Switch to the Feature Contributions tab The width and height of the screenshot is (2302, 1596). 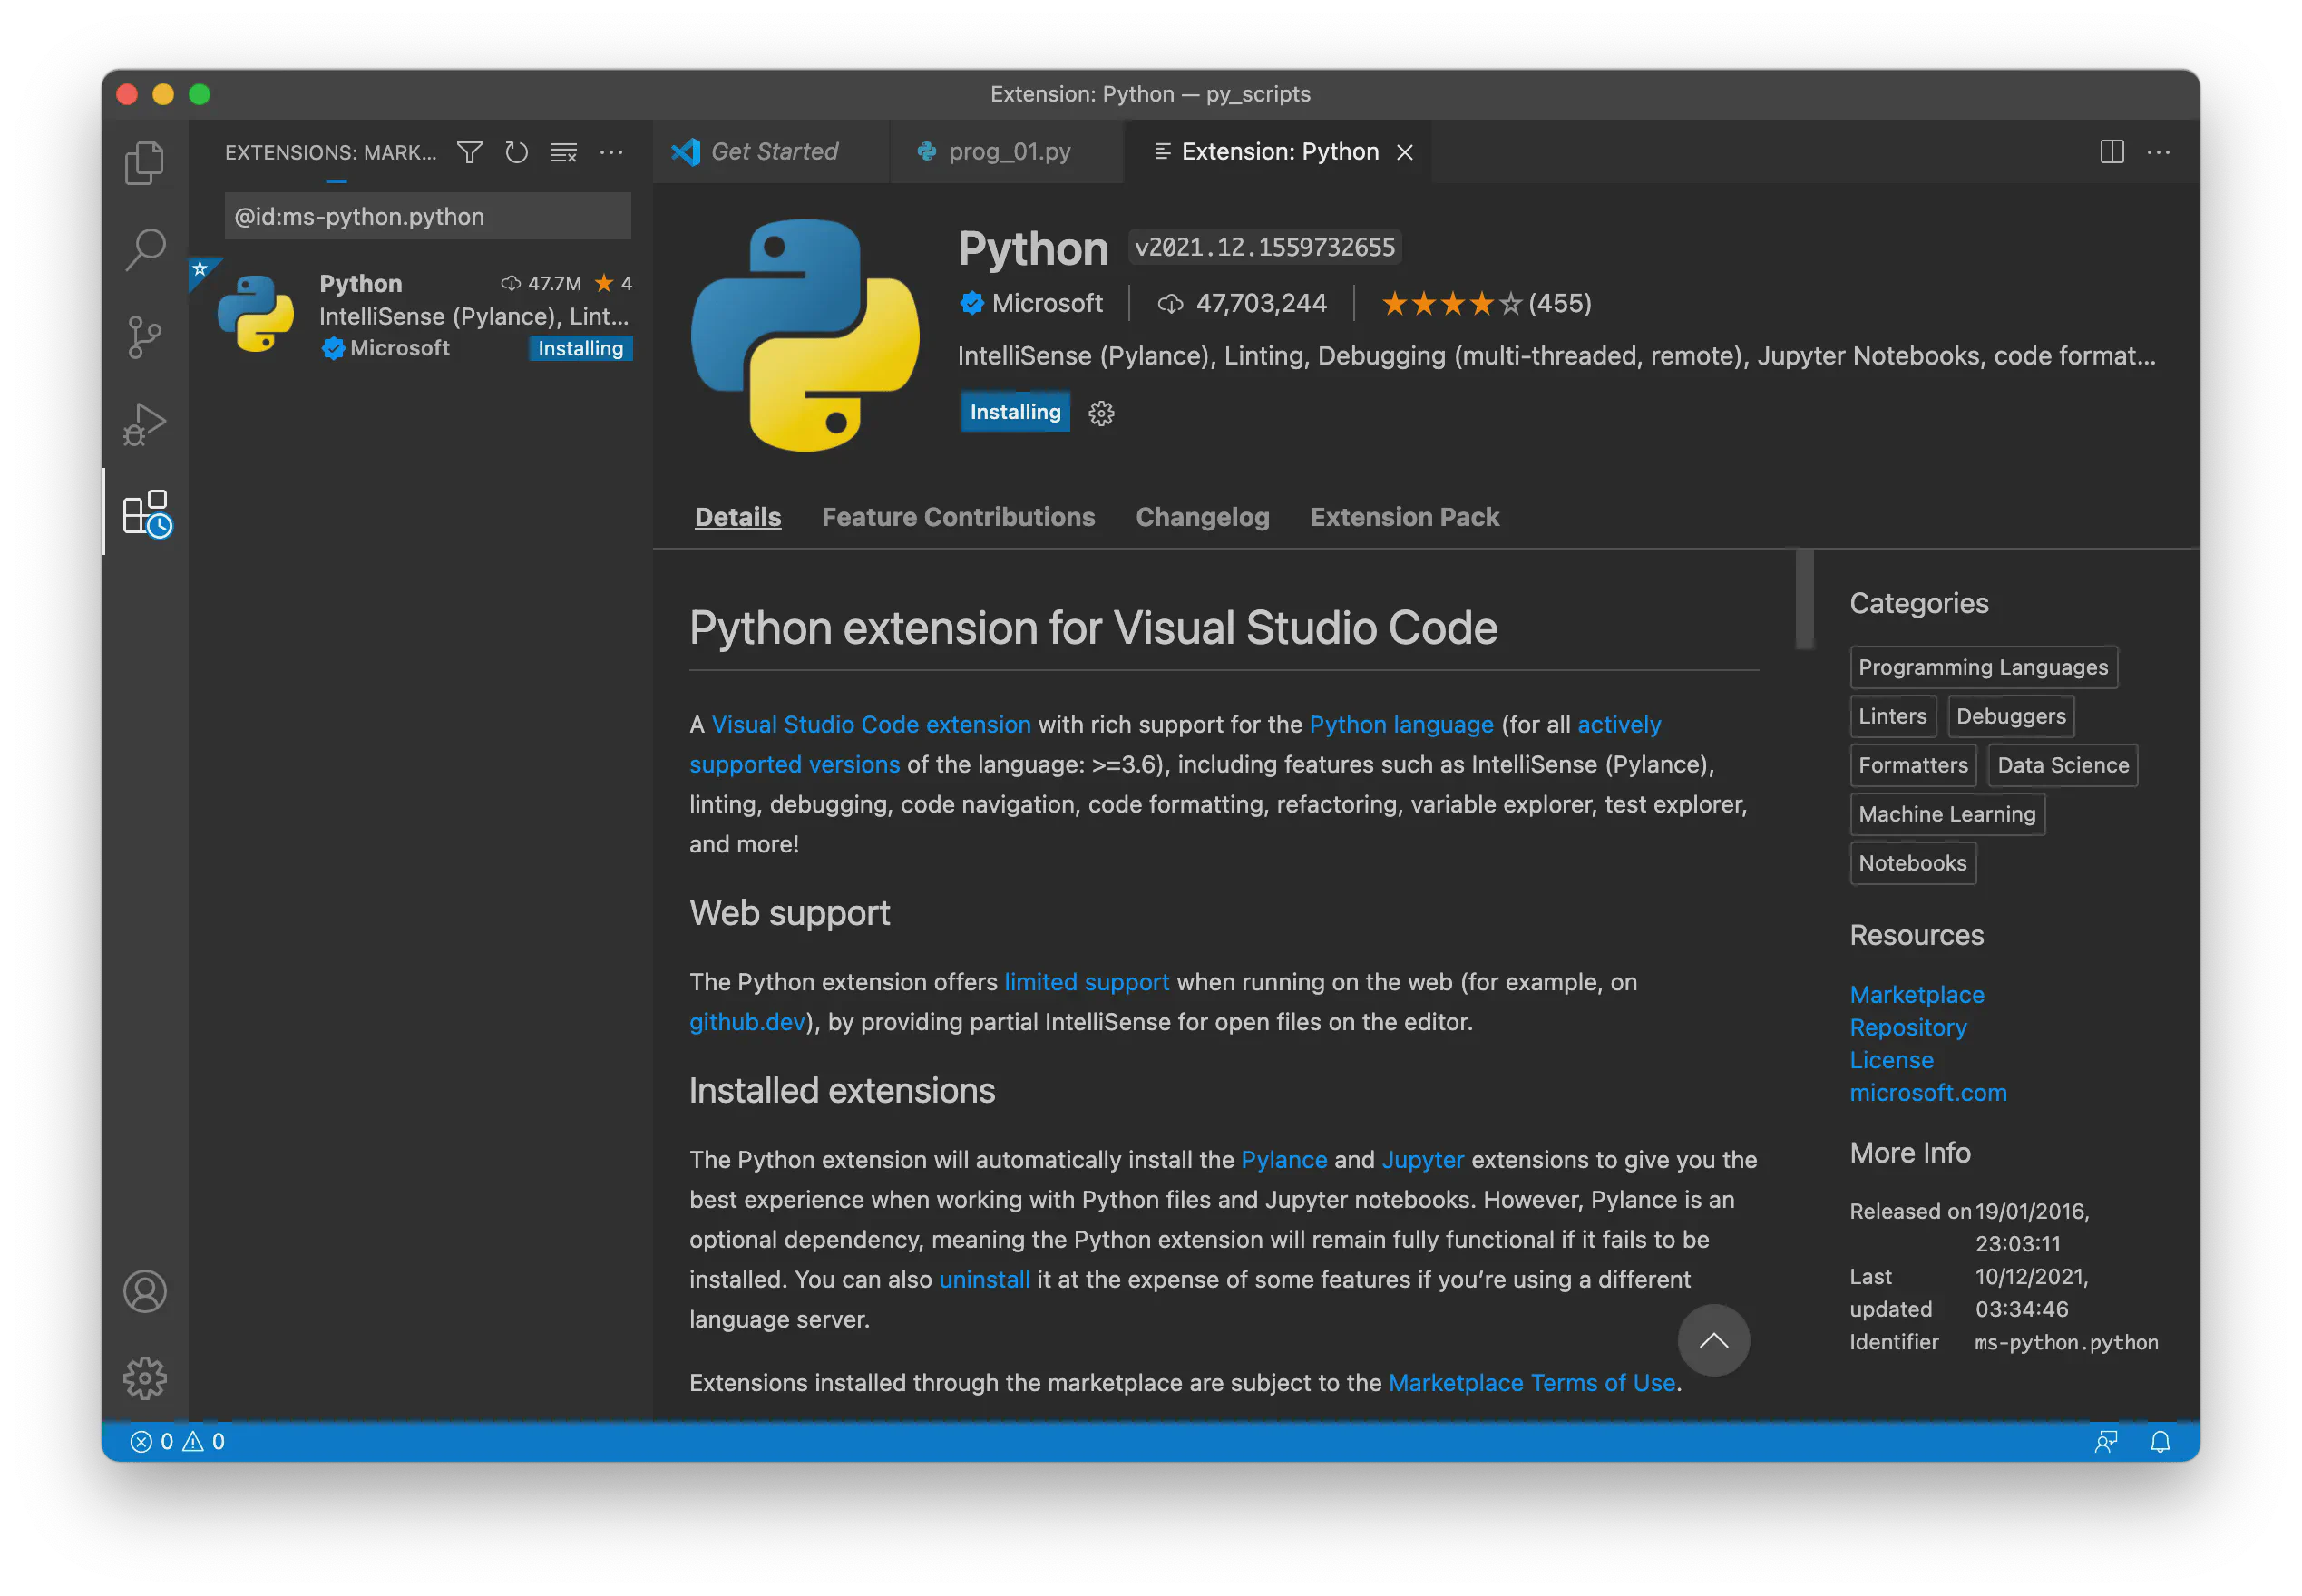click(x=959, y=518)
